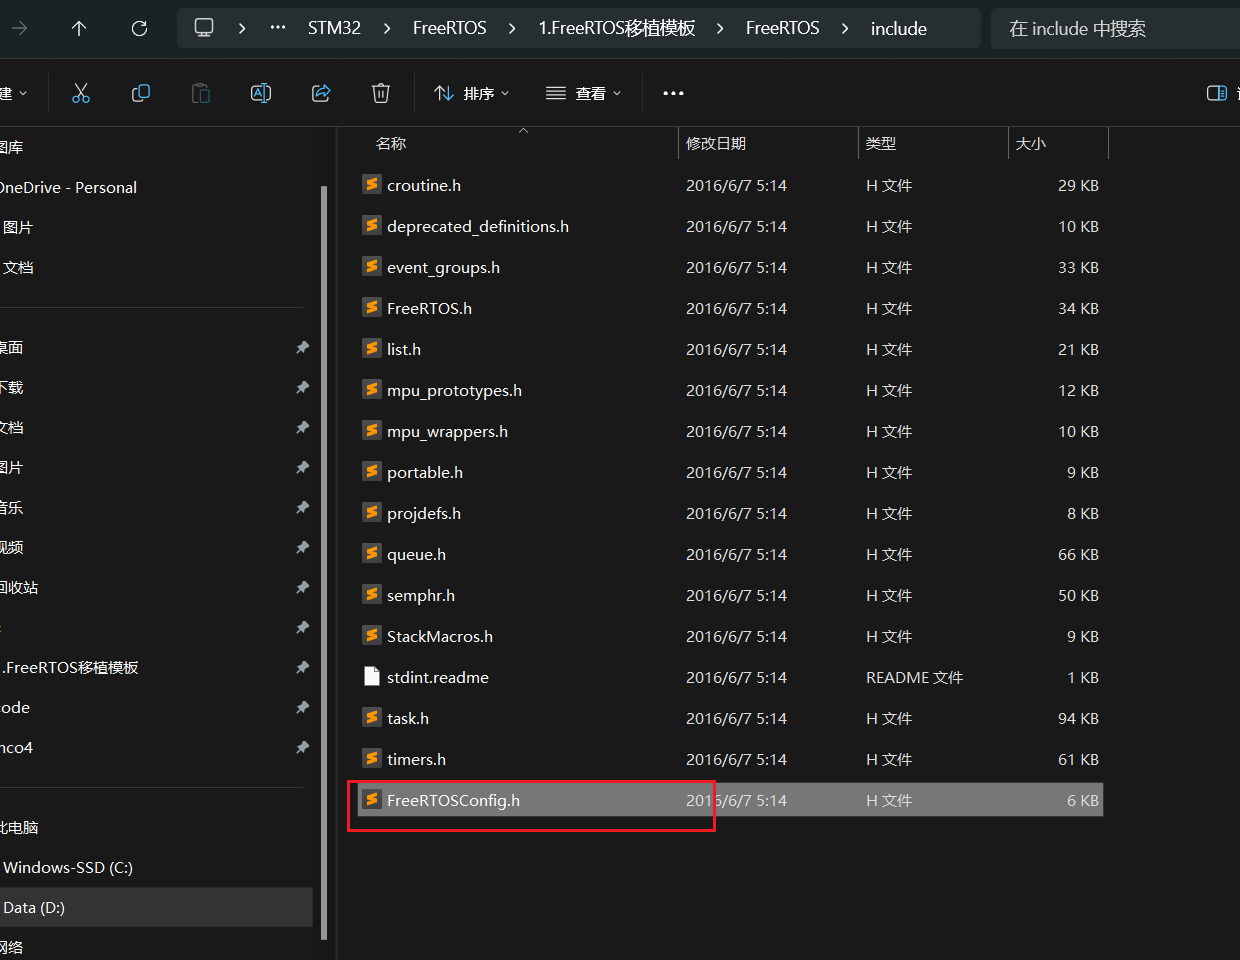Screen dimensions: 1240x960
Task: Click the Delete trash can icon
Action: click(x=381, y=93)
